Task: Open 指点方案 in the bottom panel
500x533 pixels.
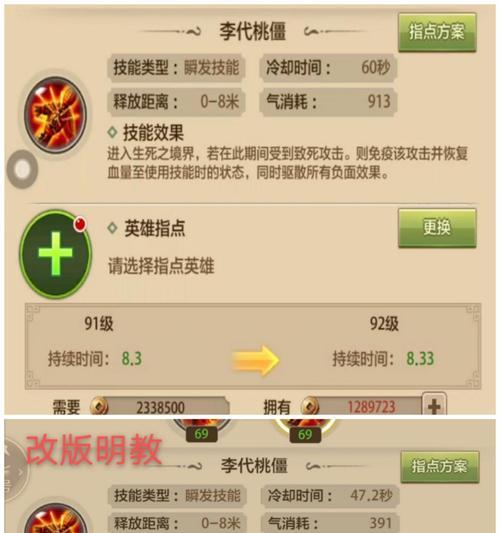Action: tap(440, 467)
